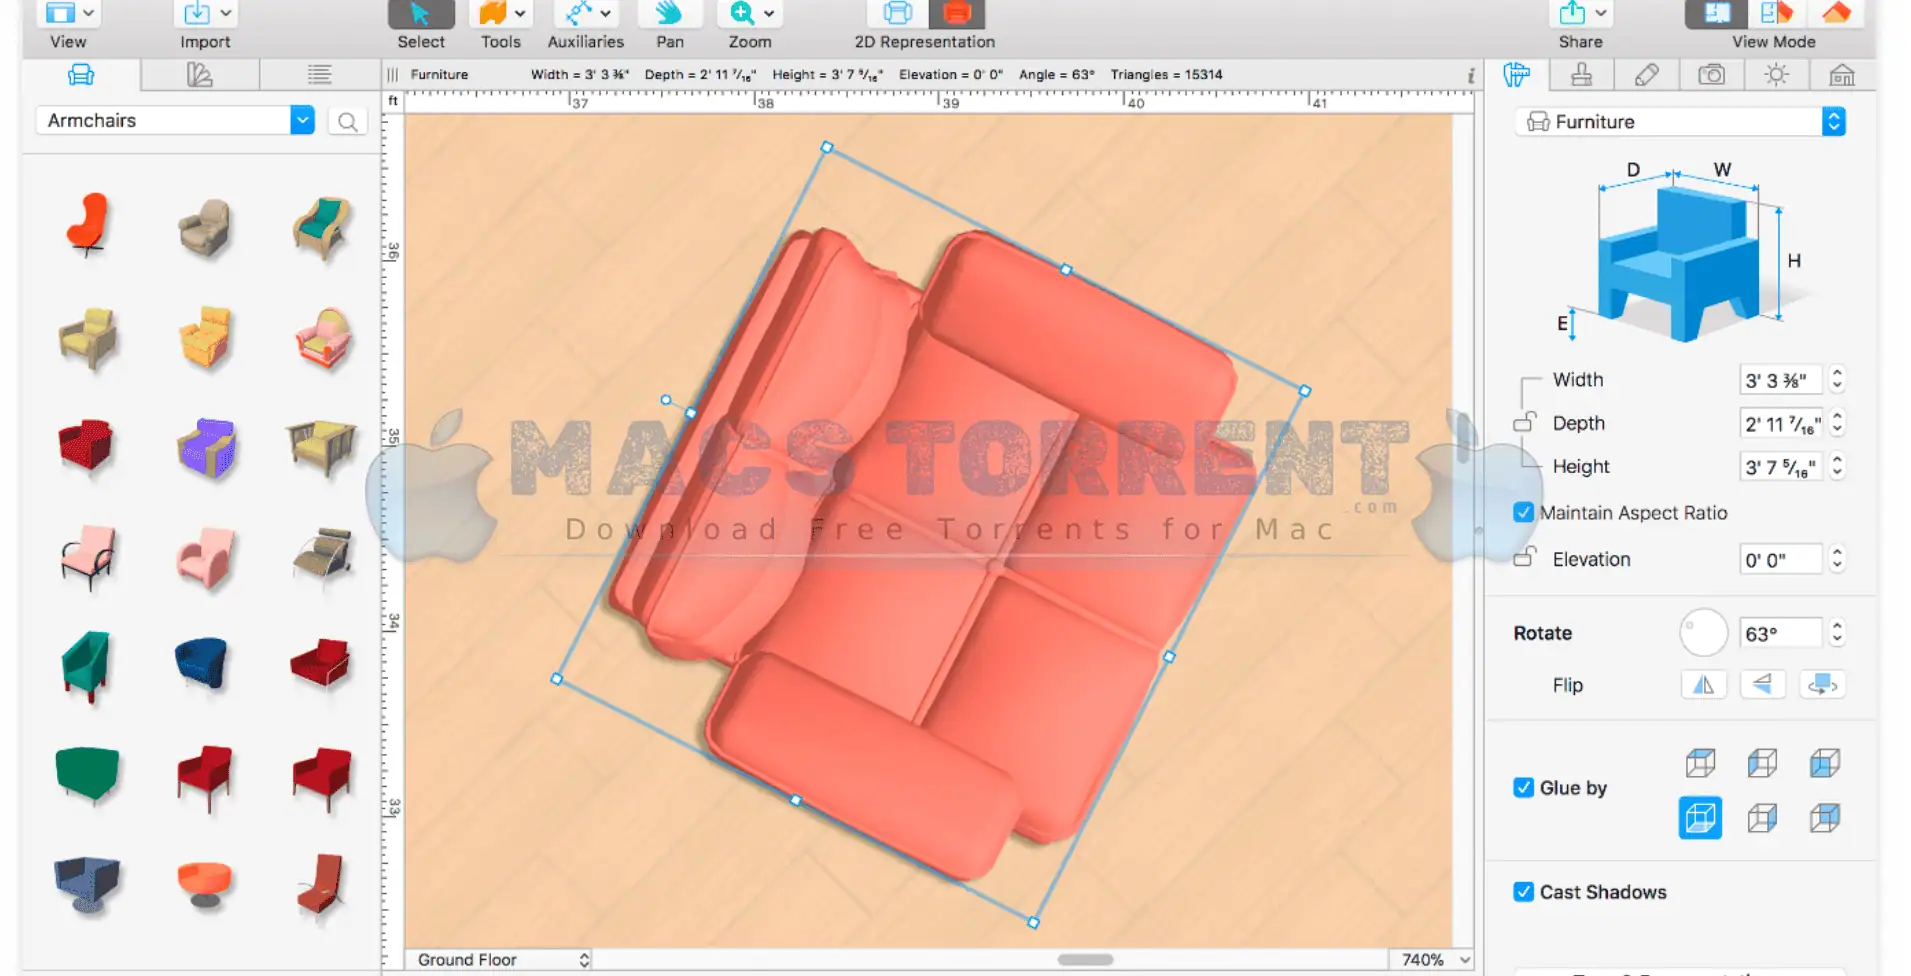
Task: Open the 740% zoom level dropdown
Action: point(1436,959)
